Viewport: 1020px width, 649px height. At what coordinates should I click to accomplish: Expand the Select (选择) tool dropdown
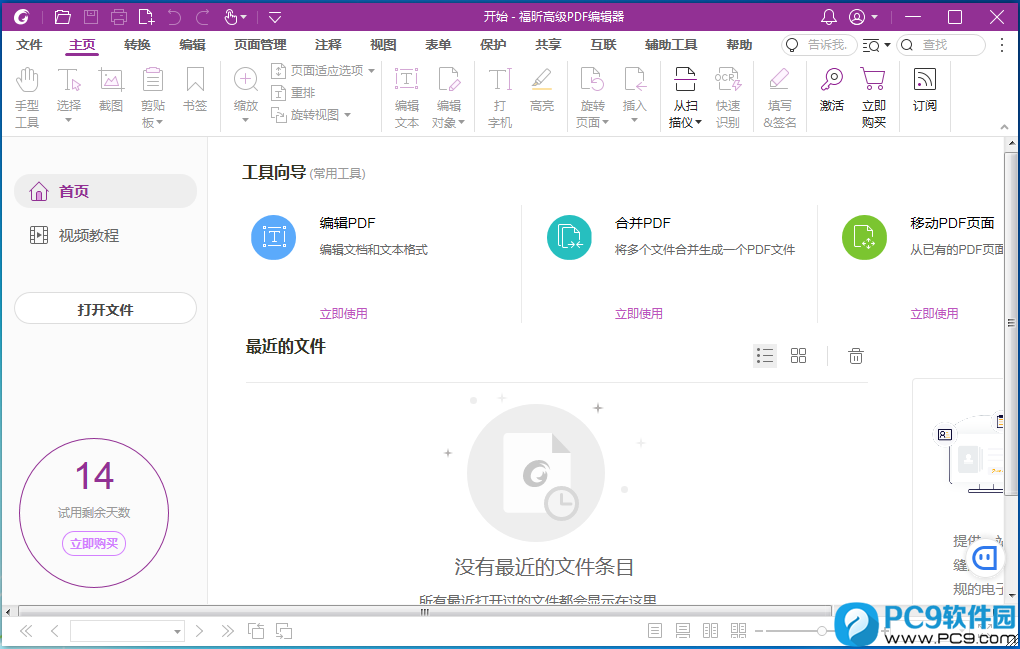[x=68, y=120]
